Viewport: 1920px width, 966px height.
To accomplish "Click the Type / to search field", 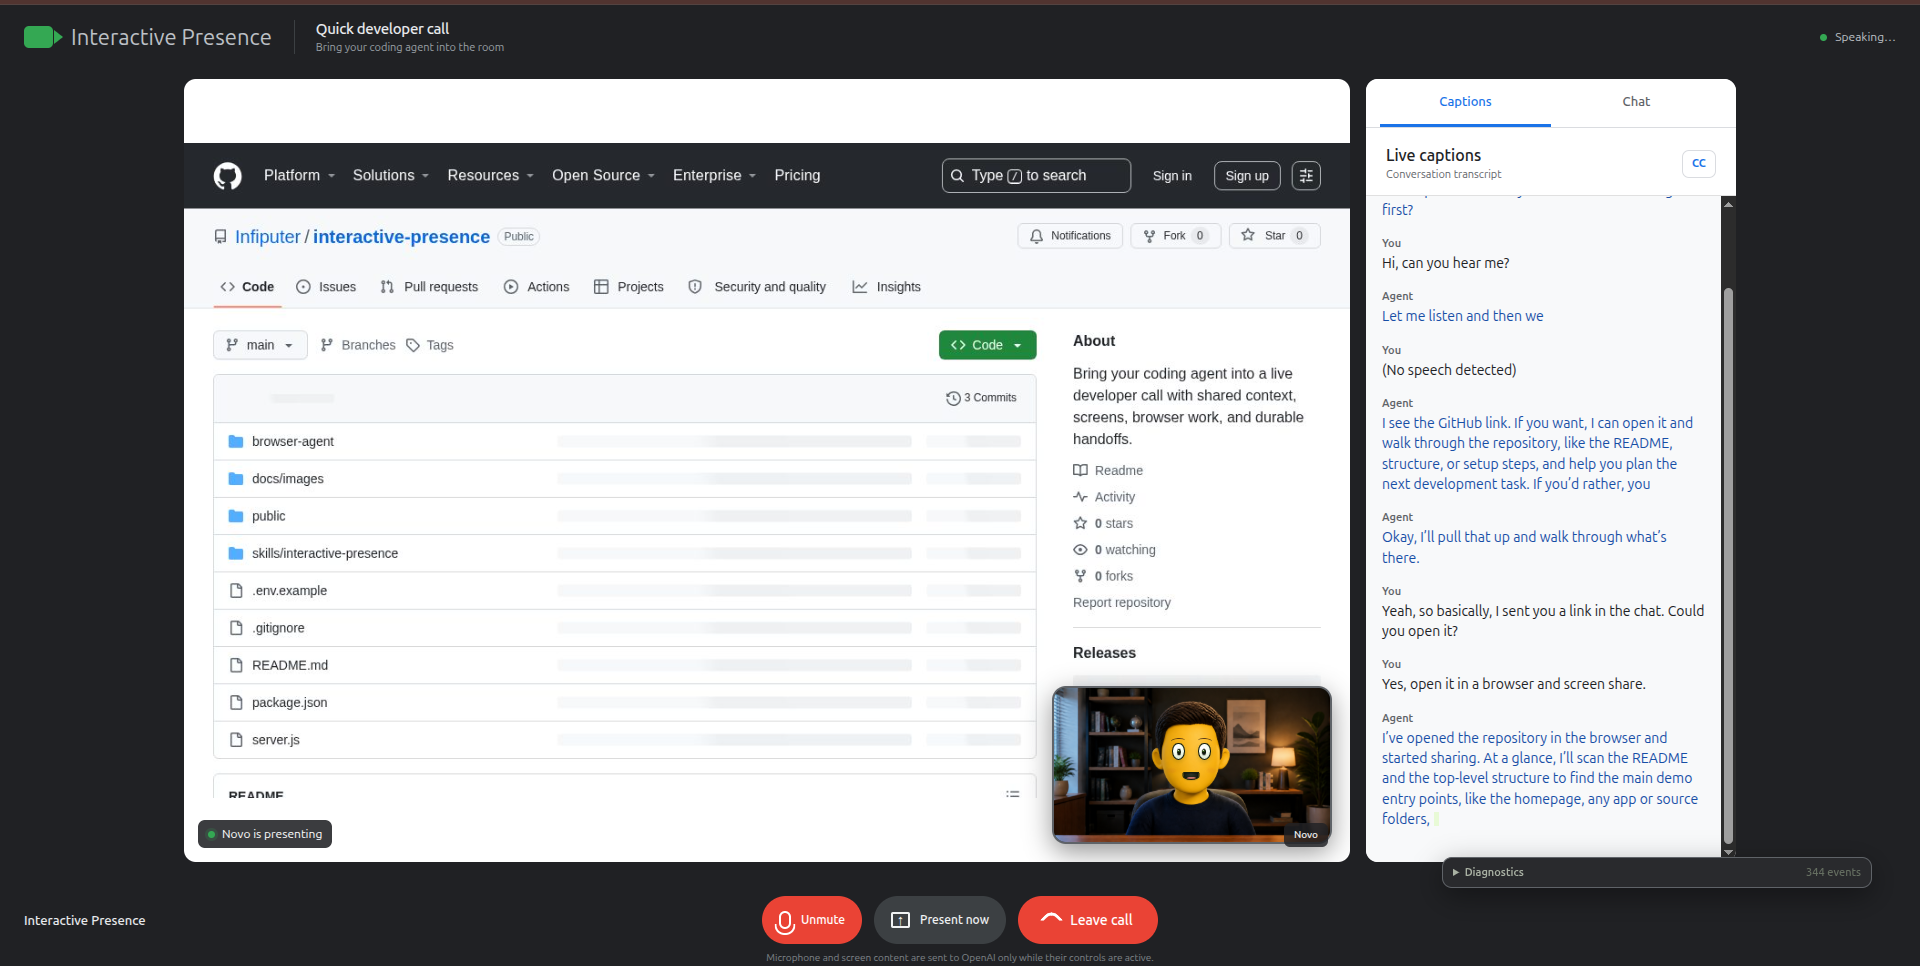I will pyautogui.click(x=1036, y=176).
